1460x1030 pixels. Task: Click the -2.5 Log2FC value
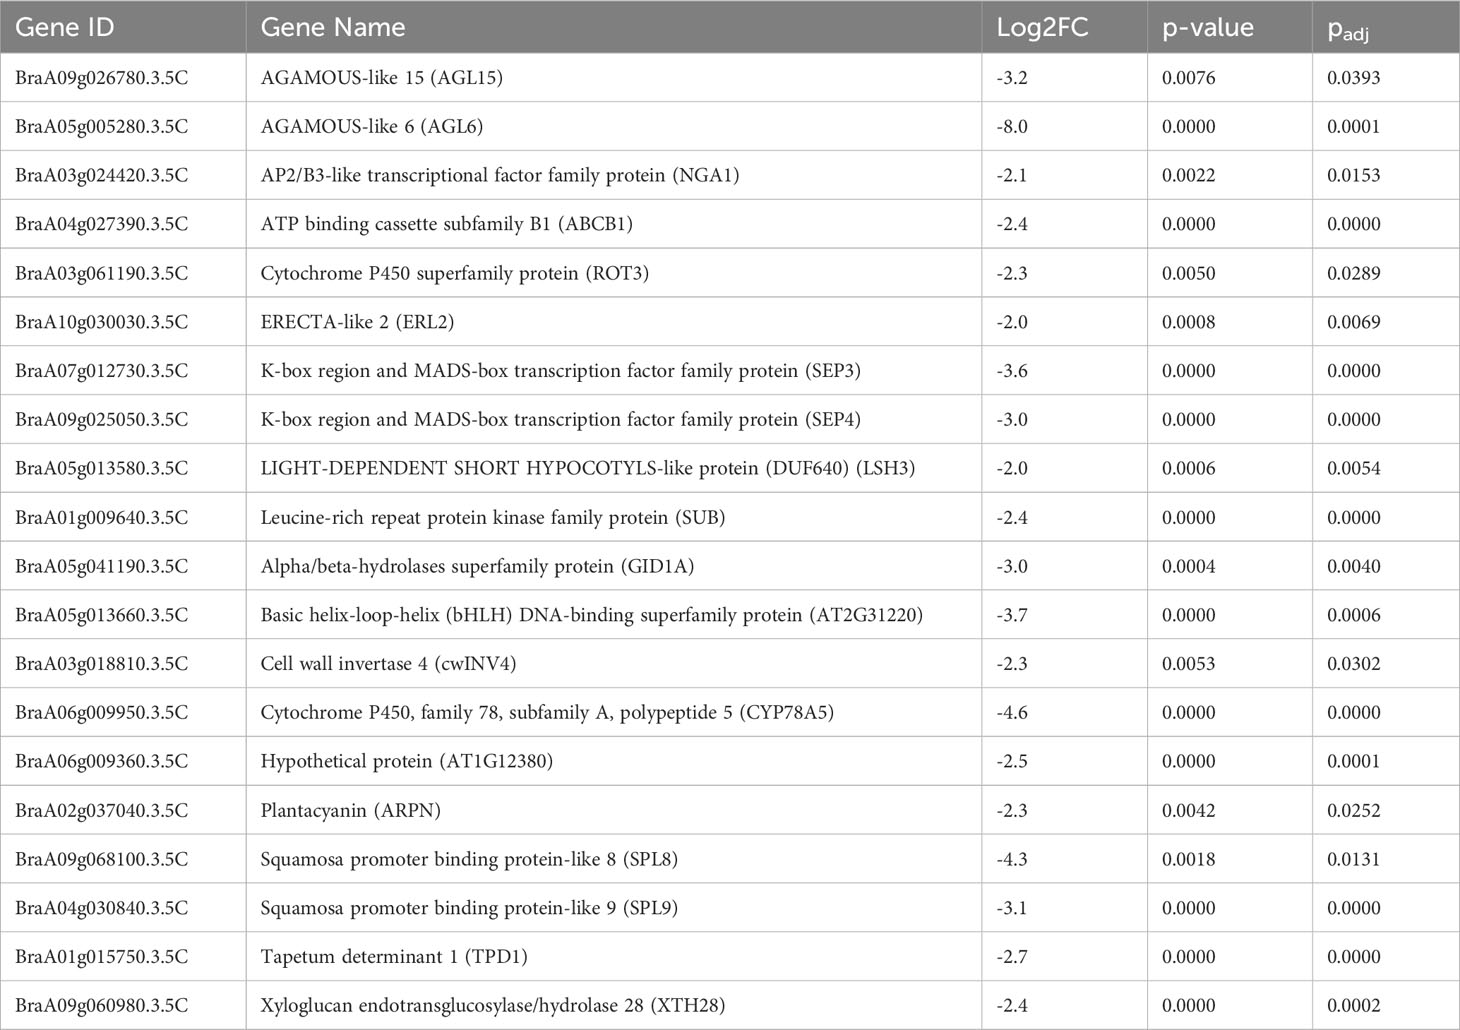coord(1012,763)
